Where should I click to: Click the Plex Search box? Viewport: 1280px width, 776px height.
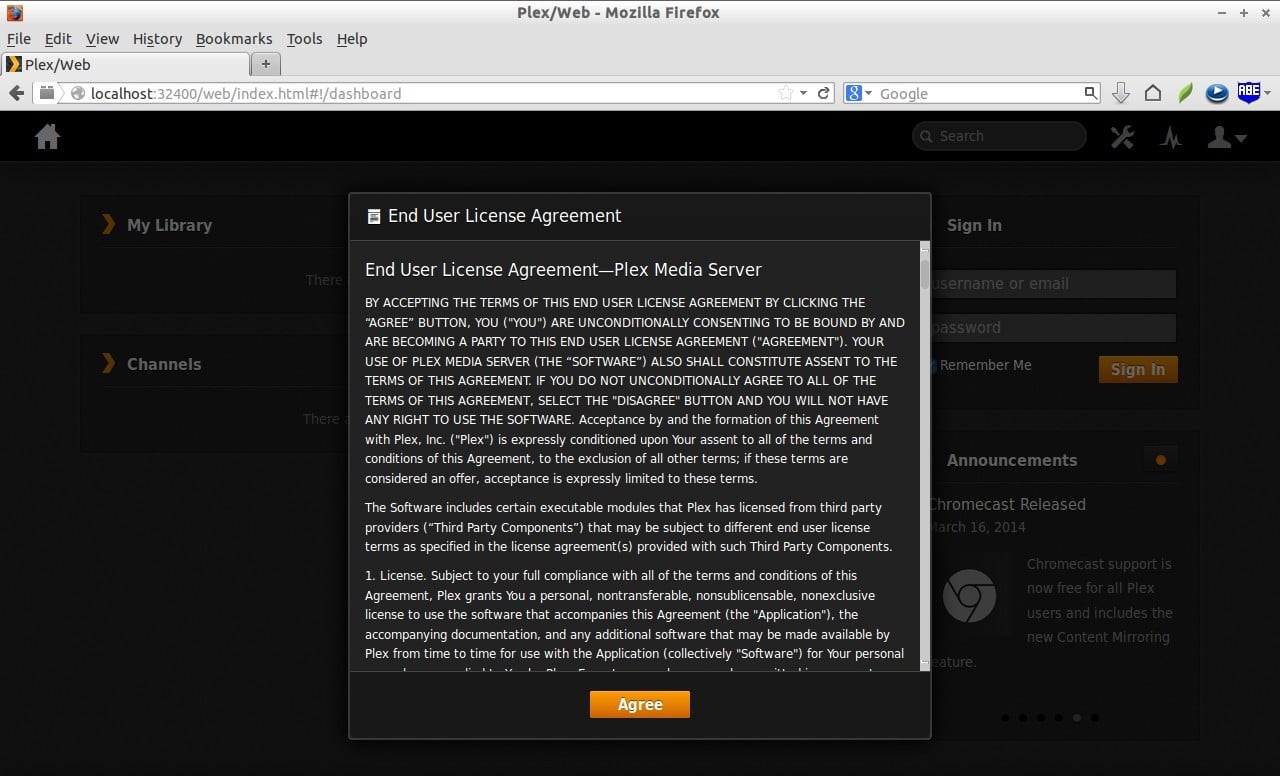(x=999, y=136)
